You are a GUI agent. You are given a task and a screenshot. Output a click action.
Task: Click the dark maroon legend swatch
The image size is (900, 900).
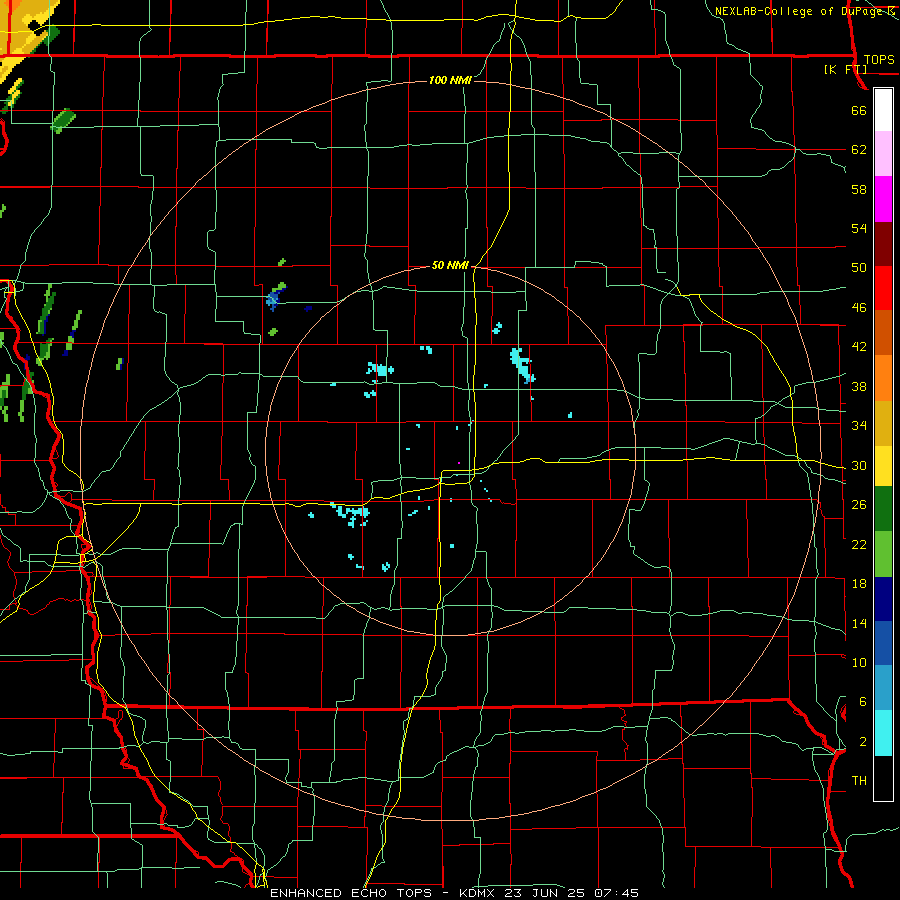coord(883,244)
